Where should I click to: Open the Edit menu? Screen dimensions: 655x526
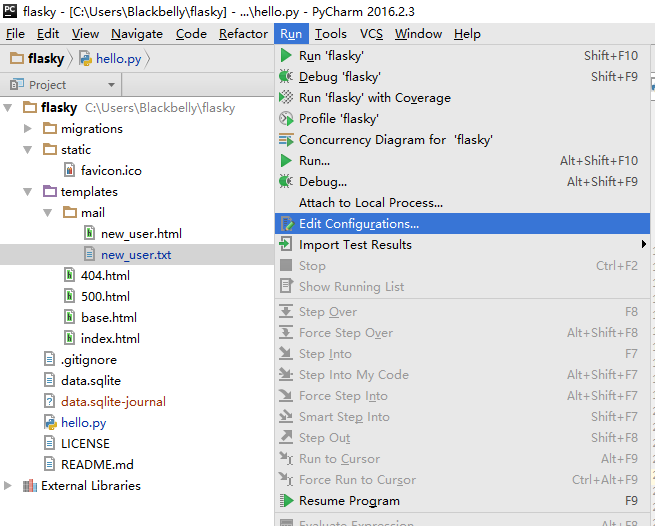48,34
